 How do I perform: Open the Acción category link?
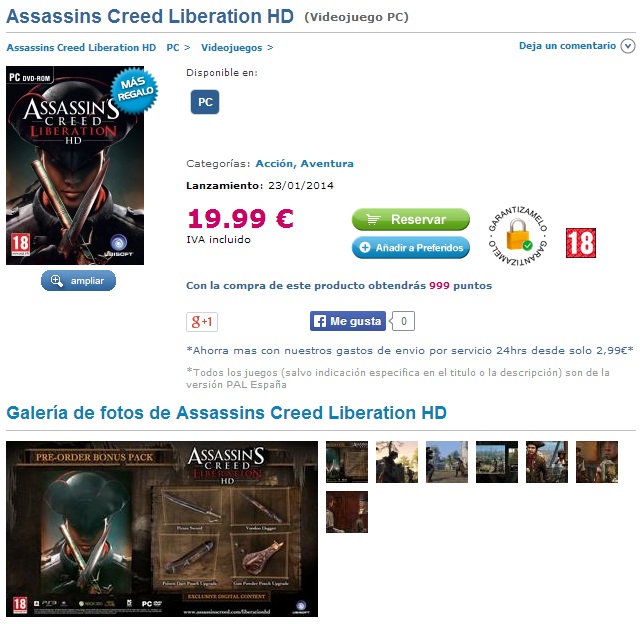click(x=275, y=163)
